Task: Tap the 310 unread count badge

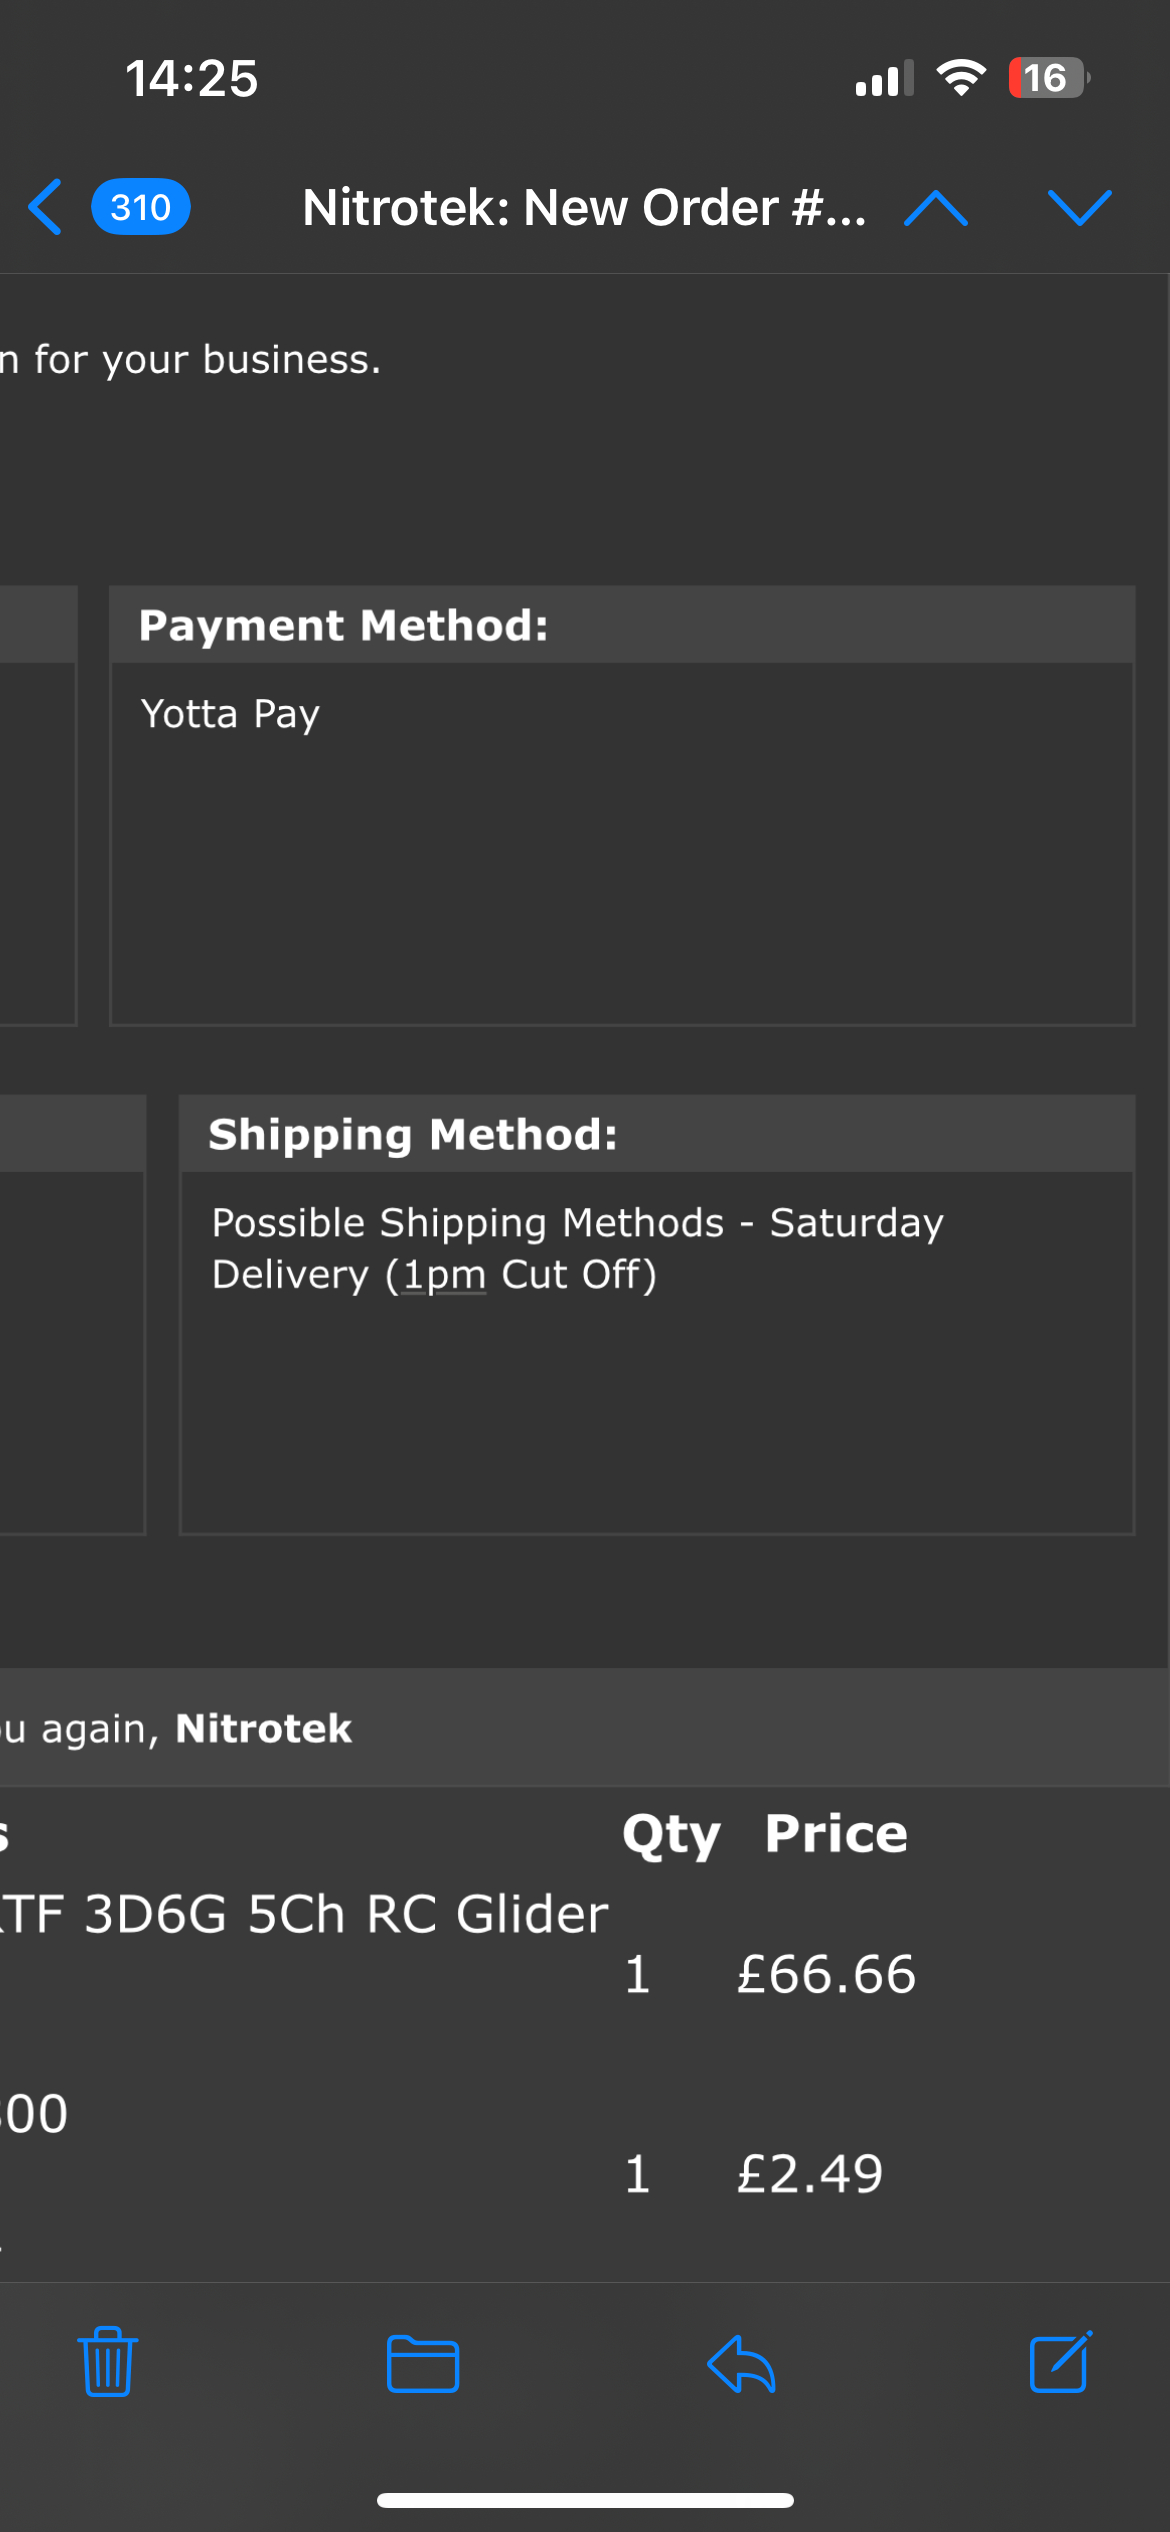Action: point(140,207)
